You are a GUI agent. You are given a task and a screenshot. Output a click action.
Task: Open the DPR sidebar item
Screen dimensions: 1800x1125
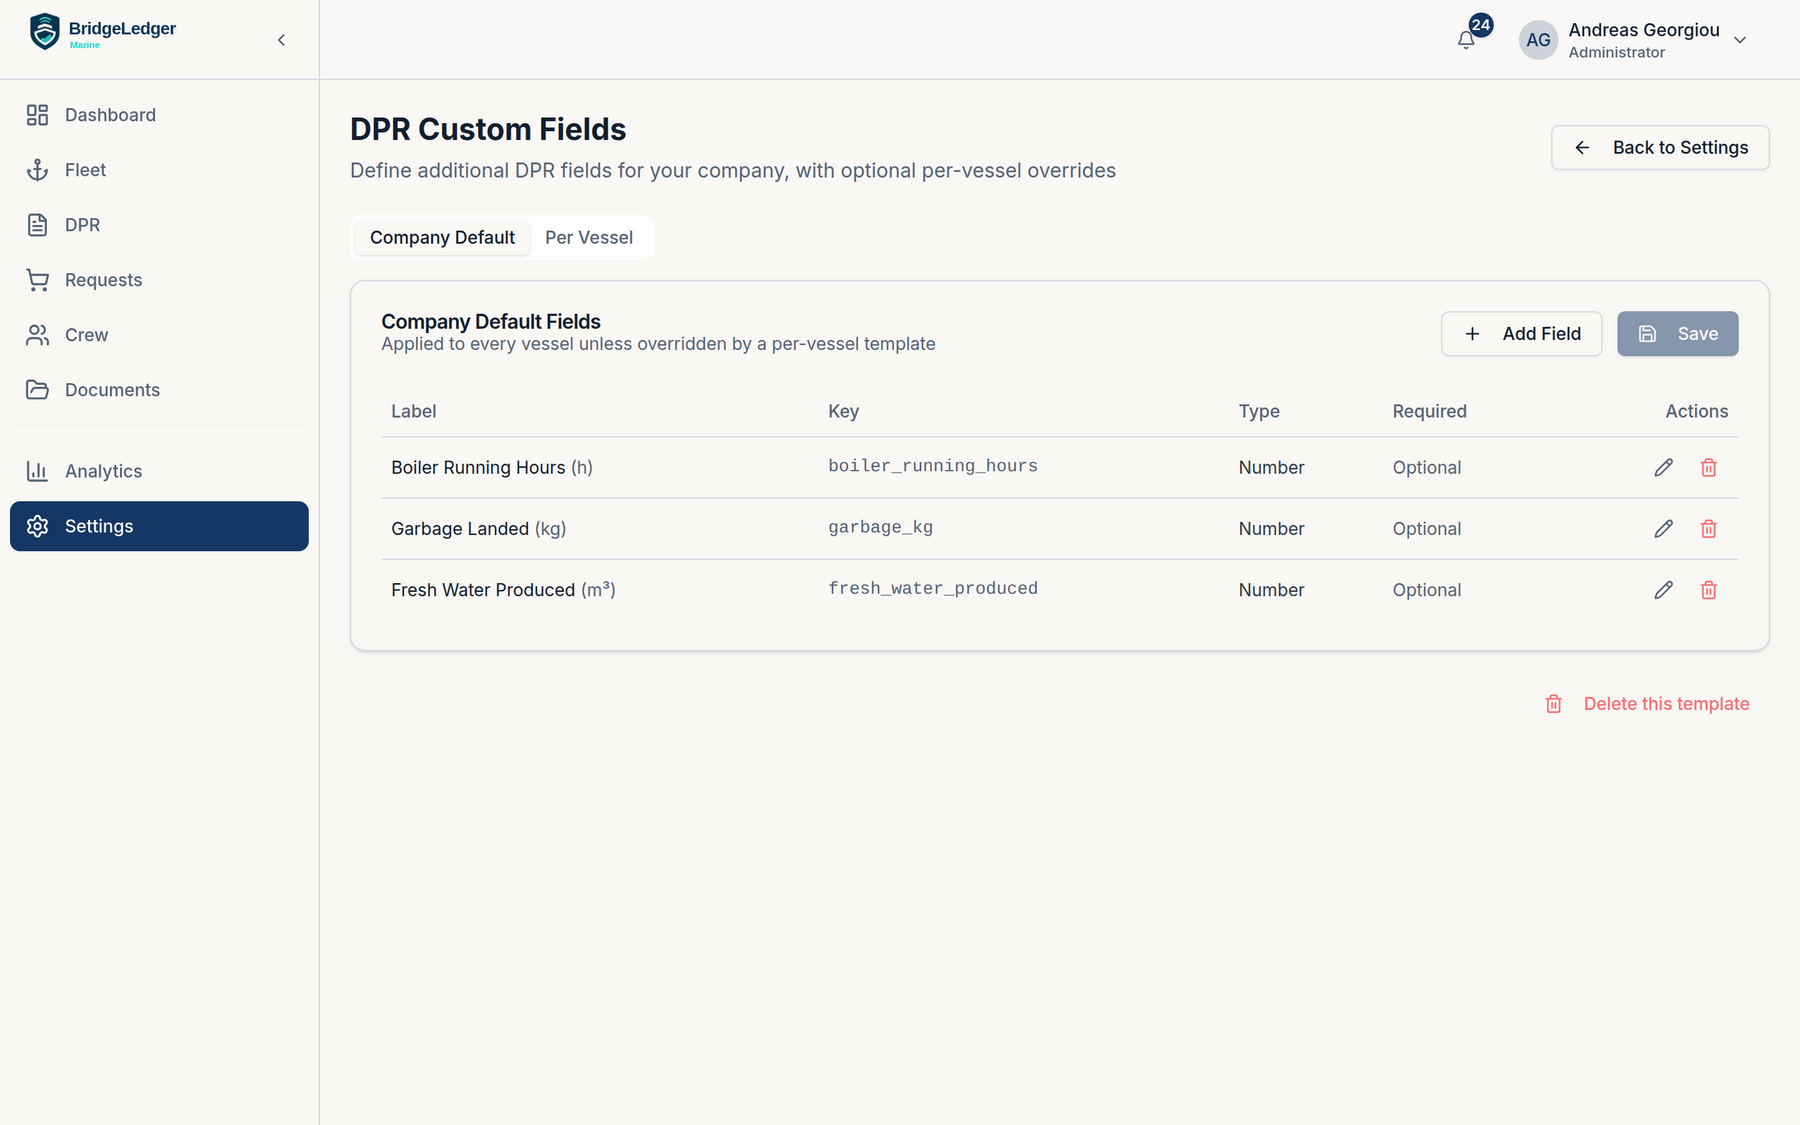click(x=159, y=225)
